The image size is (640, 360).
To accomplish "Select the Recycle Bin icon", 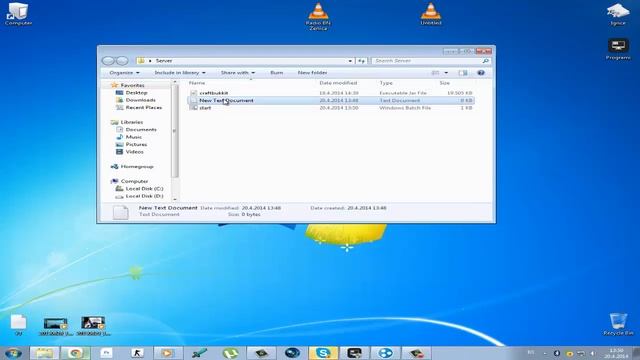I will pos(618,324).
